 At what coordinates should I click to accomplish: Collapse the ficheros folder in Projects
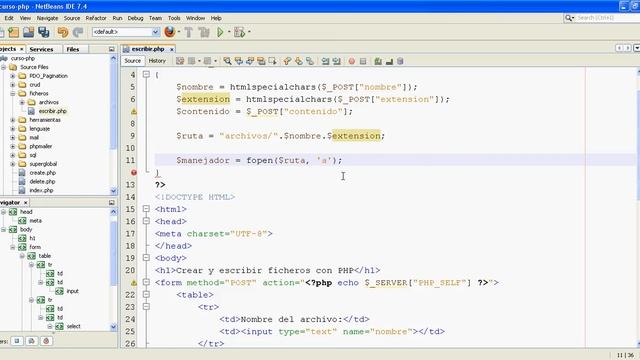click(x=13, y=93)
